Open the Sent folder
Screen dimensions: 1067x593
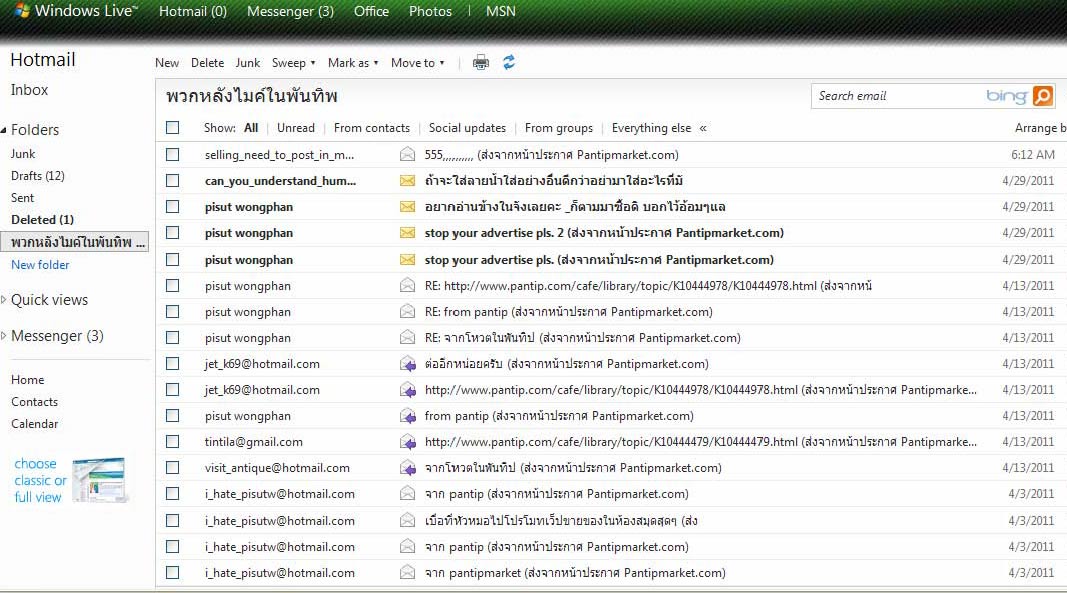pos(22,197)
